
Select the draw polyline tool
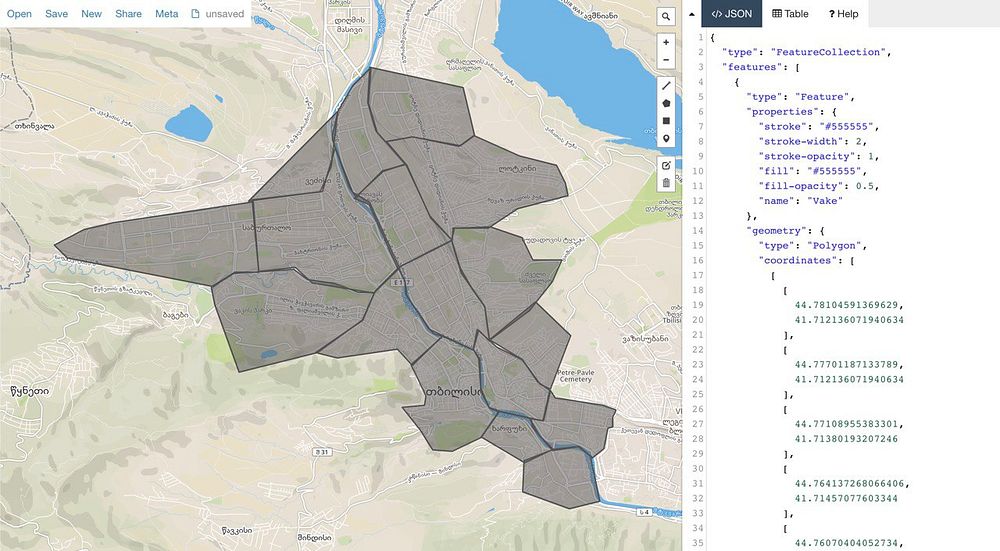666,86
